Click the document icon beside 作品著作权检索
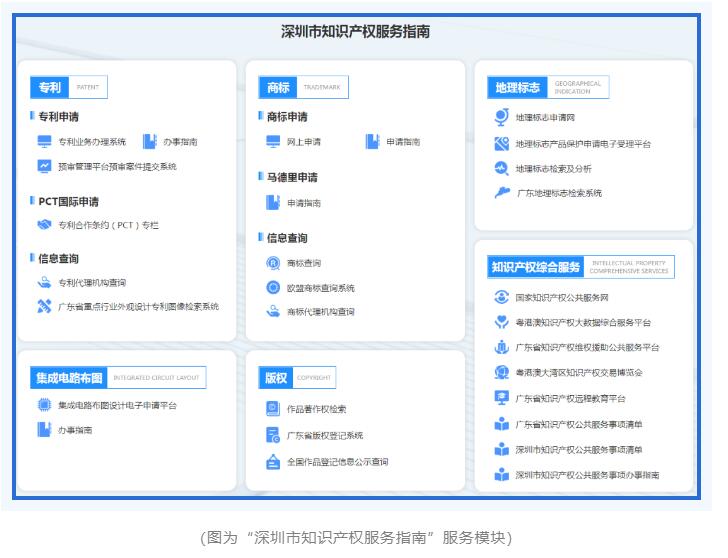 [x=273, y=409]
